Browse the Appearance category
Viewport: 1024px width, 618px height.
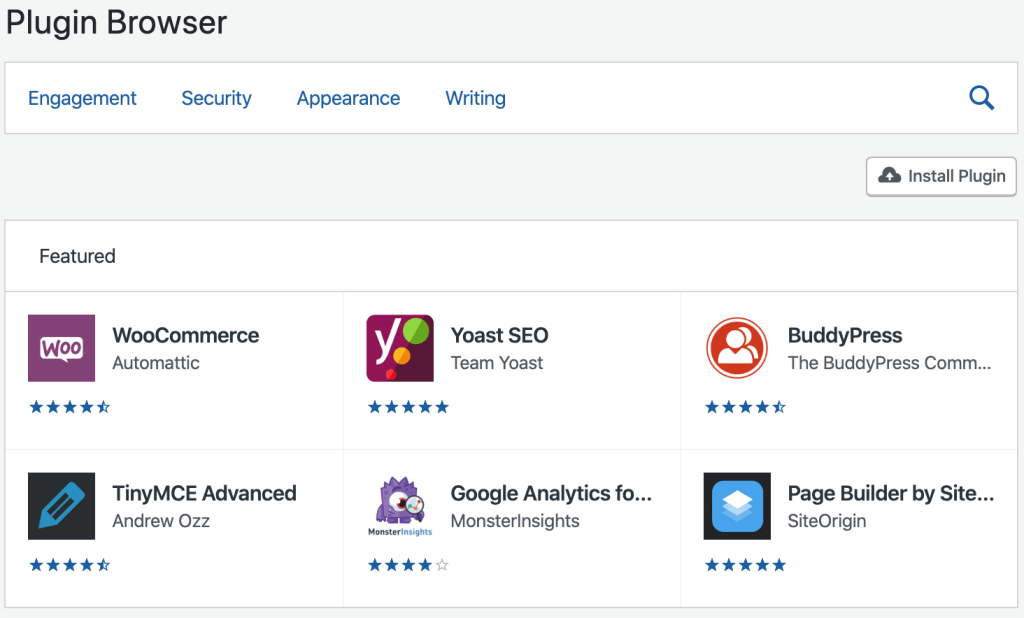[348, 98]
